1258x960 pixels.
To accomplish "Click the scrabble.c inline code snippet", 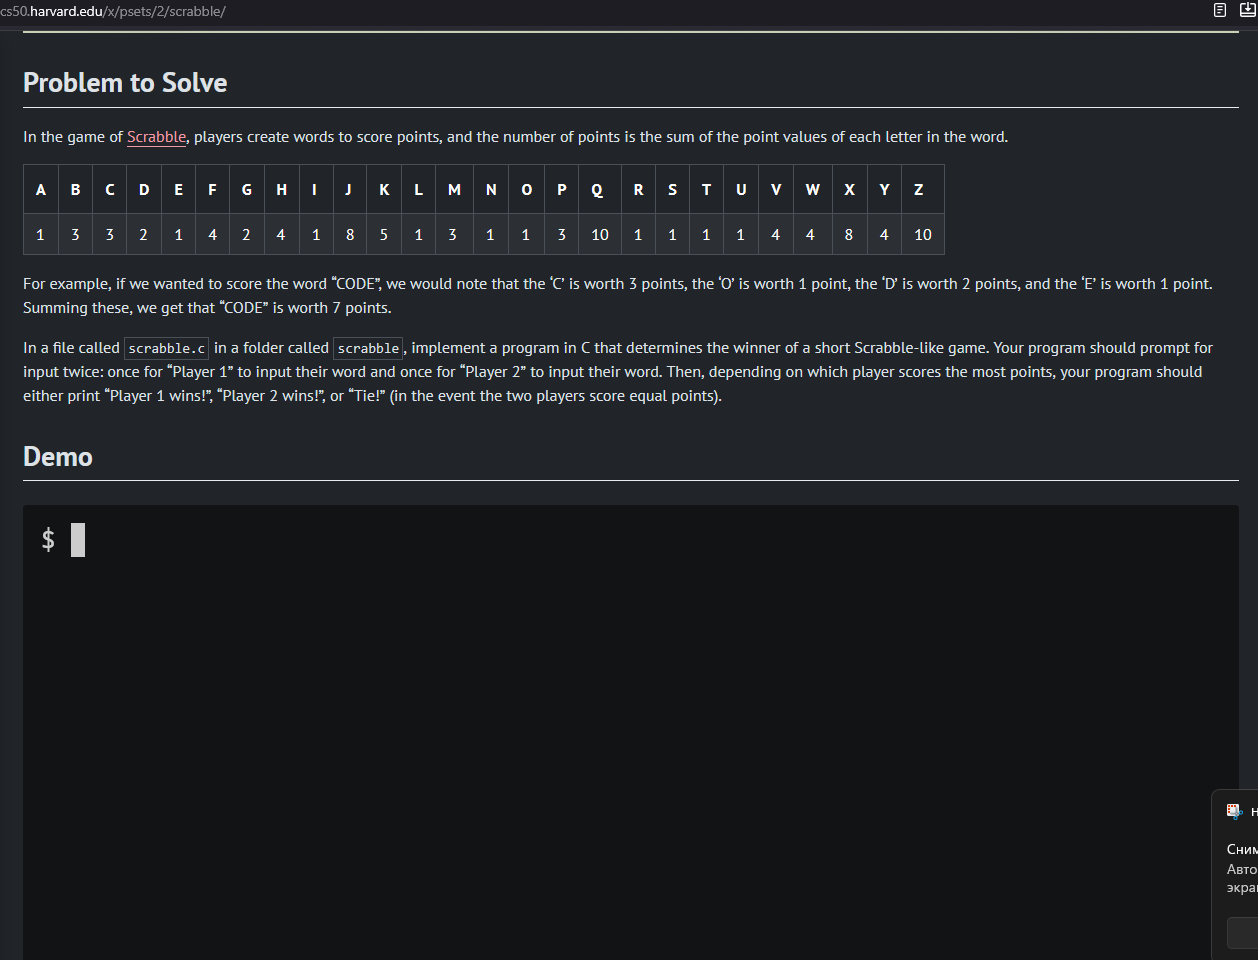I will (167, 349).
